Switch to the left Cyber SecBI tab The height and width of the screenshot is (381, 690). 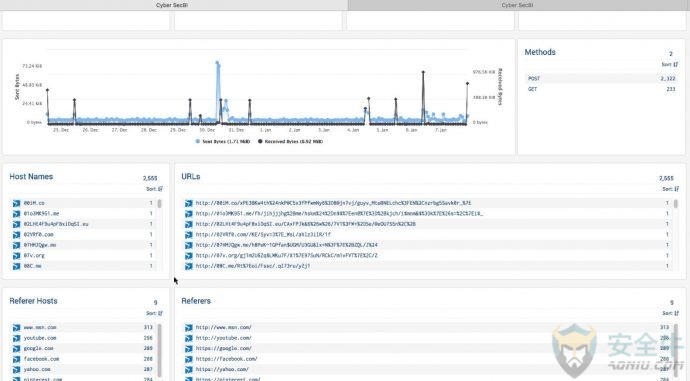[x=172, y=5]
